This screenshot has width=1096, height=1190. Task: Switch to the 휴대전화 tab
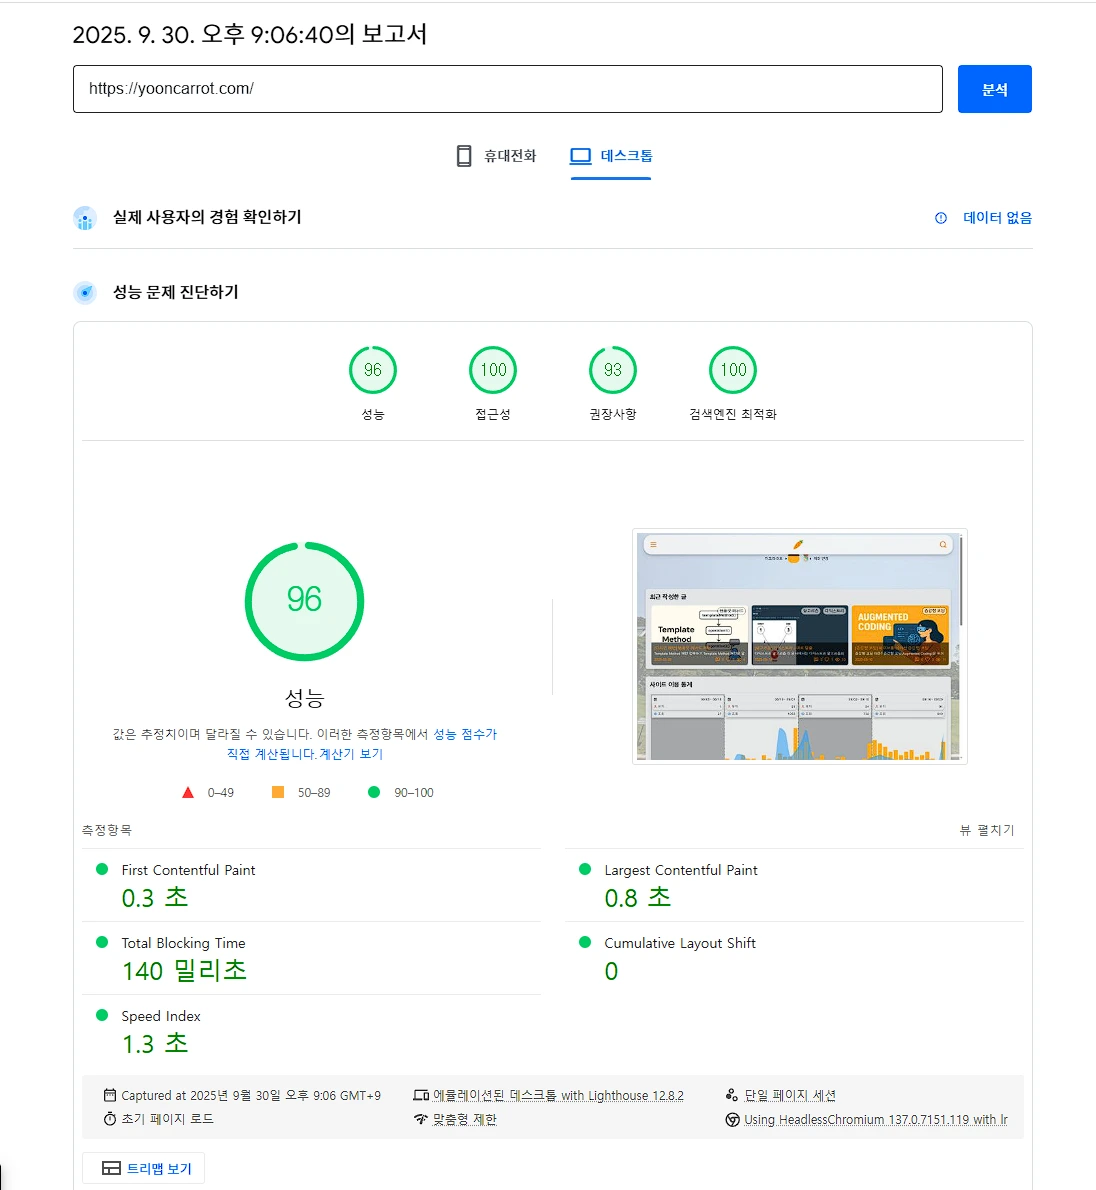497,156
